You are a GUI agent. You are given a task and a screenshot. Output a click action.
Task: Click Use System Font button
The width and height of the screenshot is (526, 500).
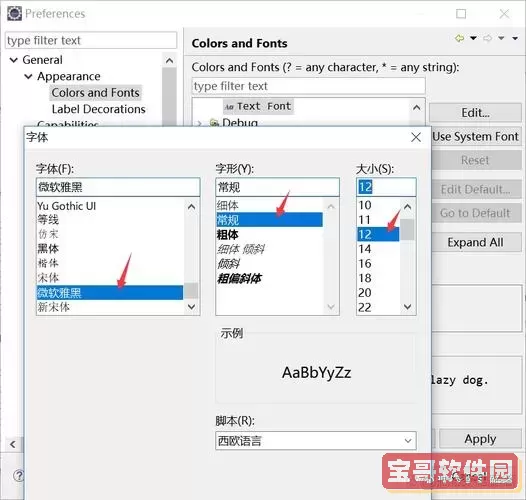475,137
